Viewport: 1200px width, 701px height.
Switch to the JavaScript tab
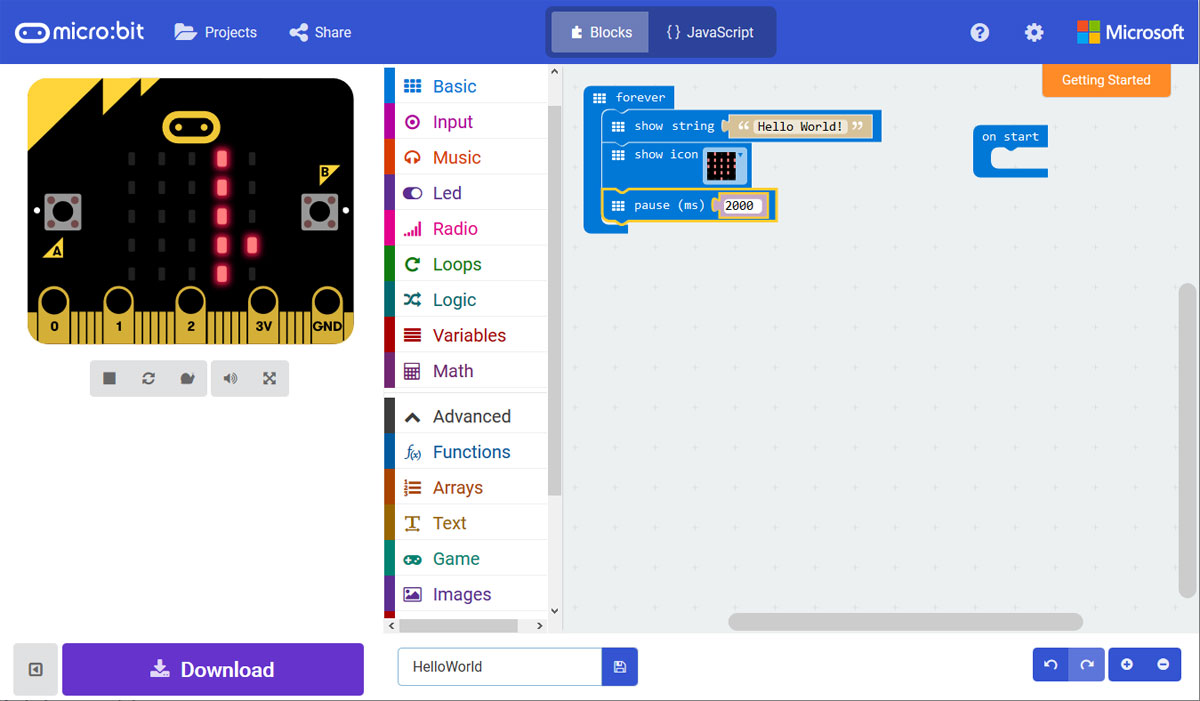711,32
